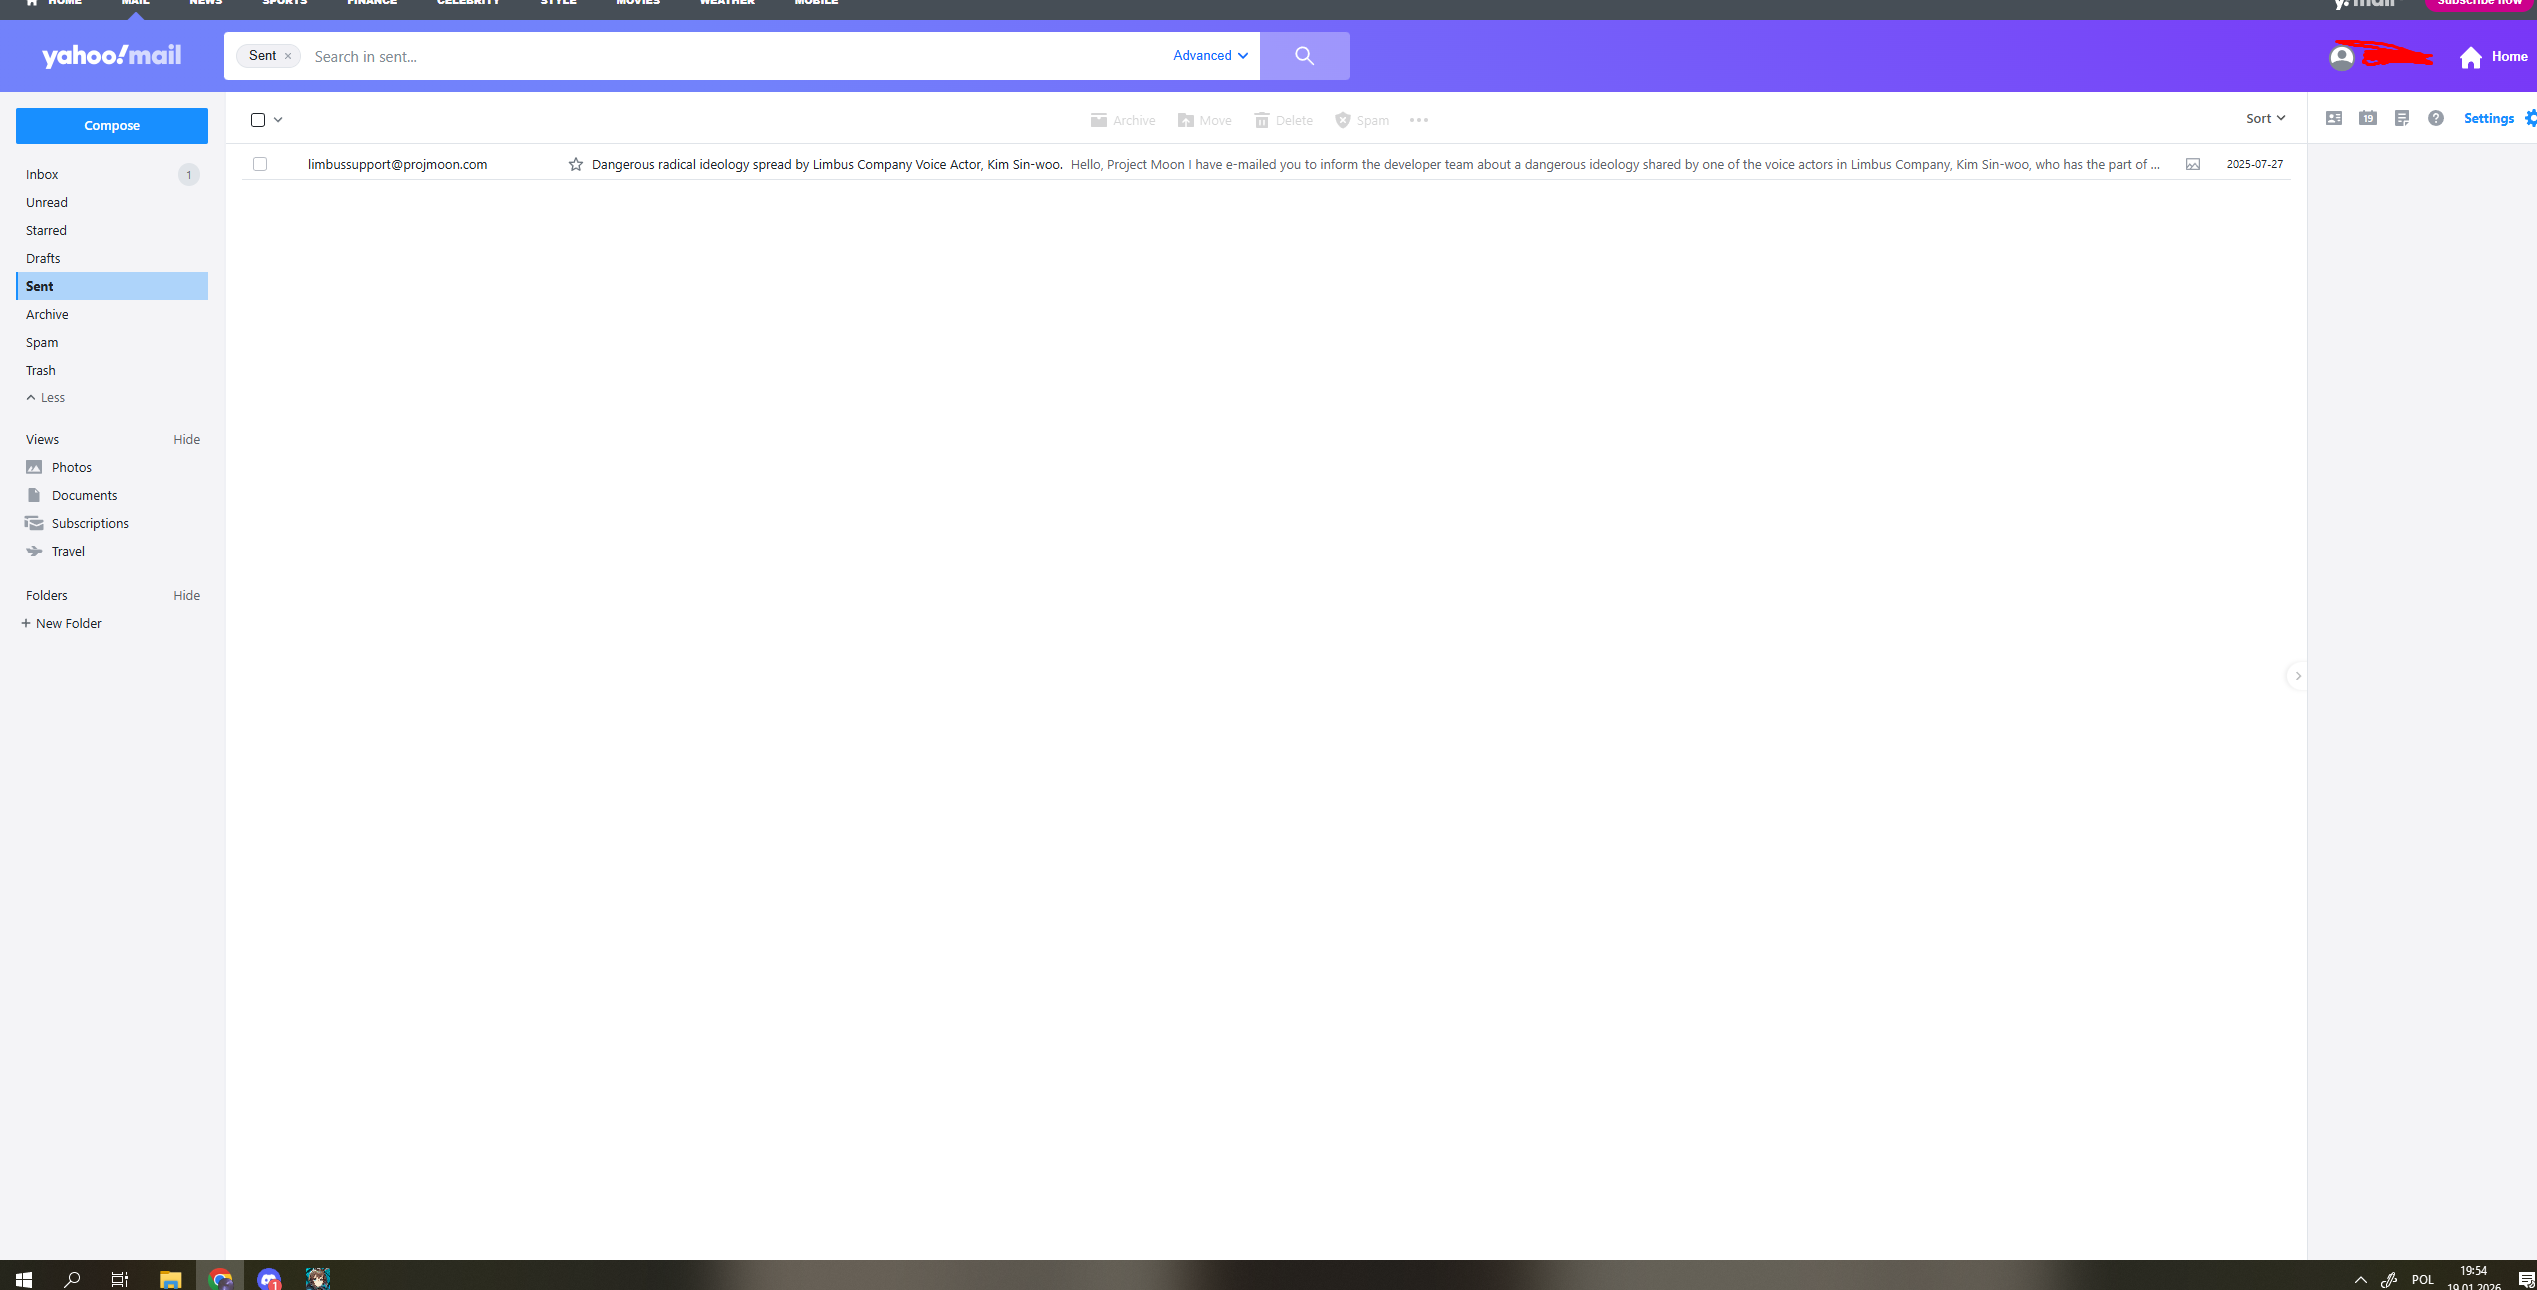The image size is (2537, 1290).
Task: Tick the select-all checkbox
Action: click(258, 120)
